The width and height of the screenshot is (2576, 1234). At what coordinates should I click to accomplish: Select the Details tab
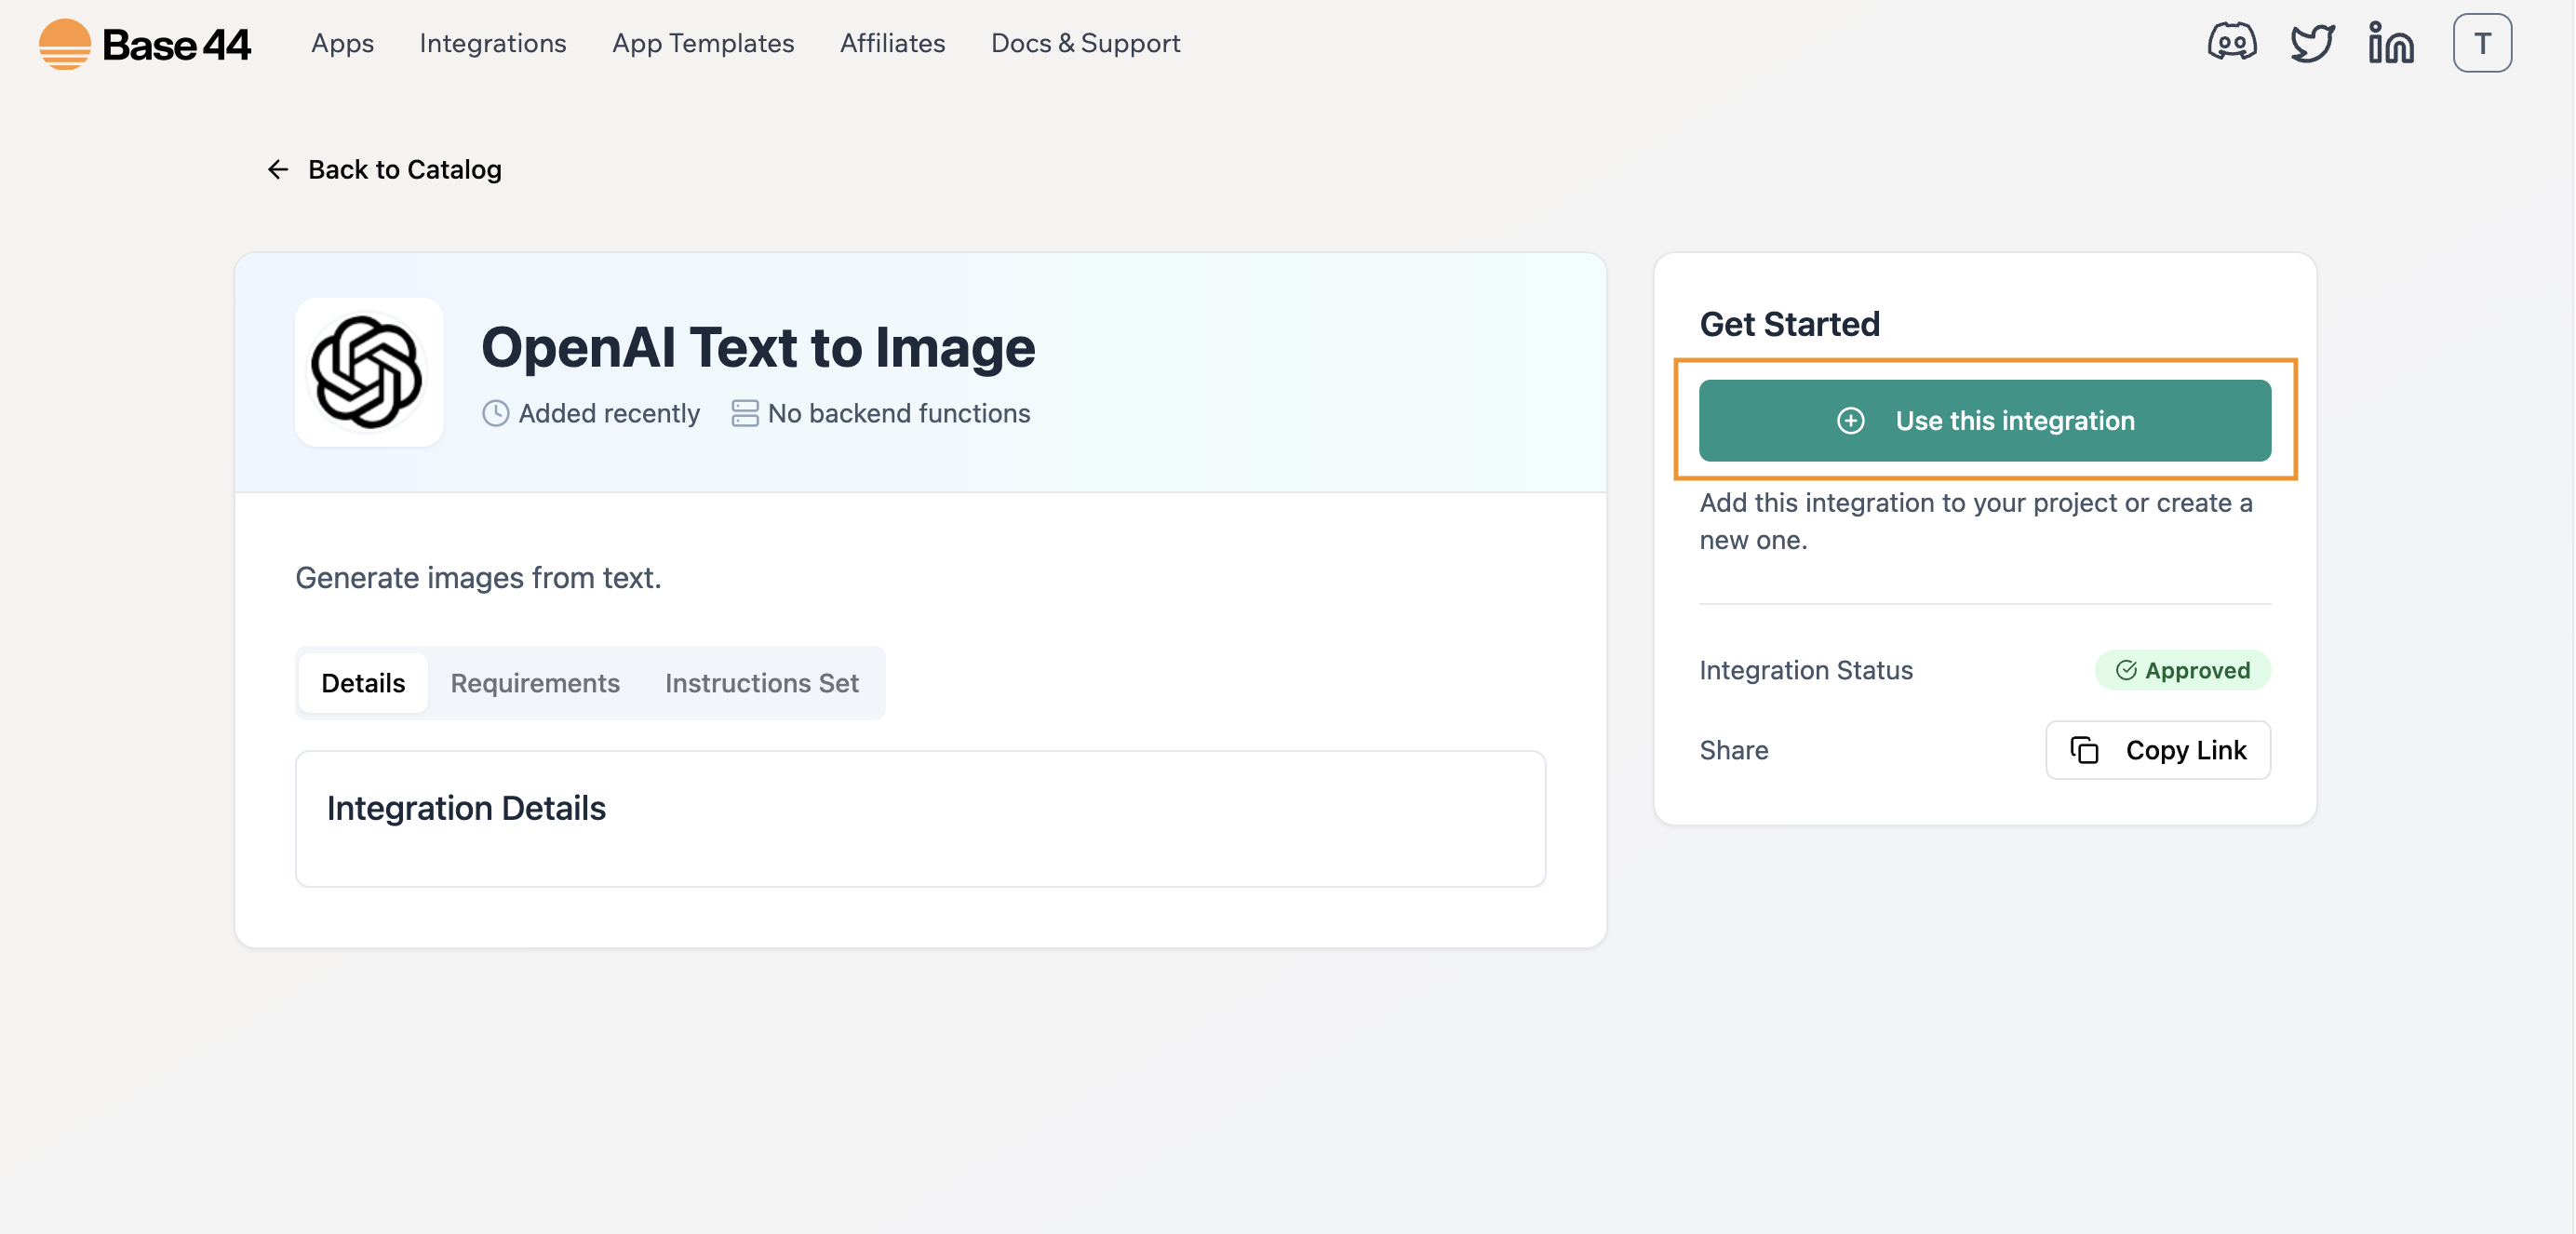pyautogui.click(x=363, y=683)
